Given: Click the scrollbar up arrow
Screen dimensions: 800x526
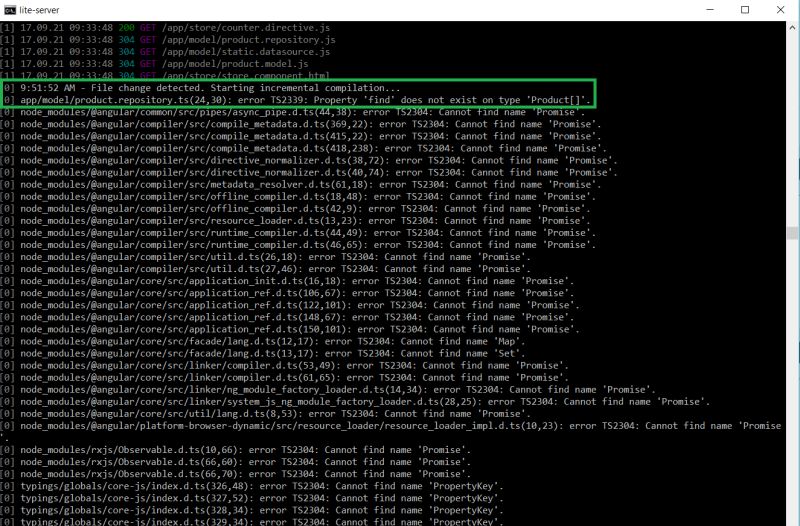Looking at the screenshot, I should [x=792, y=27].
